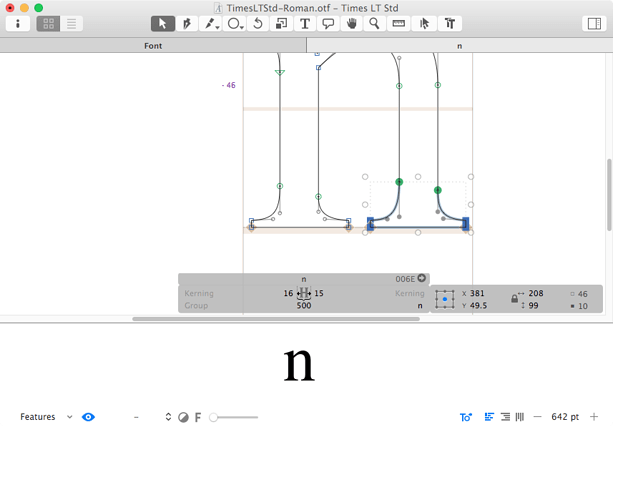Image resolution: width=623 pixels, height=500 pixels.
Task: Click the arrow next to Unicode 006E
Action: 421,278
